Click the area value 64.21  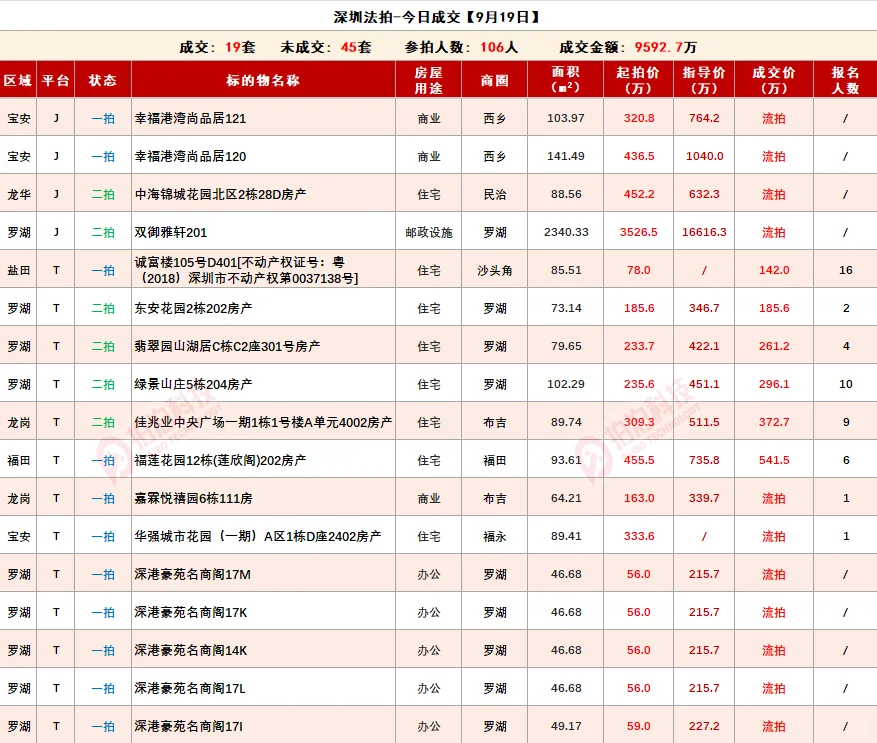(566, 499)
